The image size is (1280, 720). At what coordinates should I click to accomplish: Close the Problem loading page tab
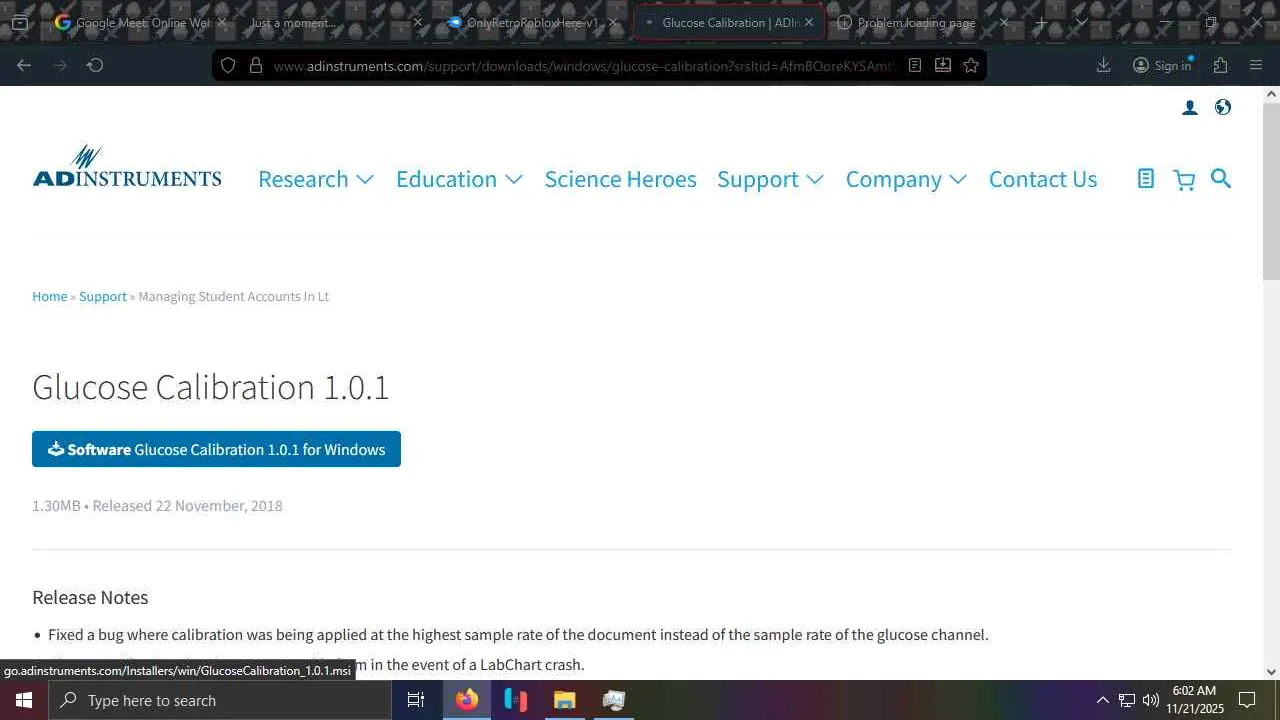[1005, 22]
